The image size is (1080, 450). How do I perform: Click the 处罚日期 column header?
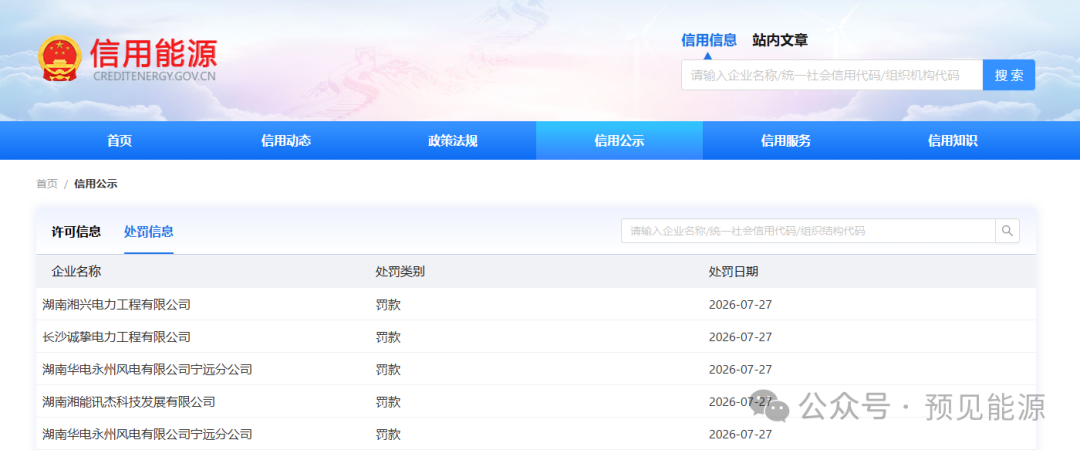coord(734,272)
